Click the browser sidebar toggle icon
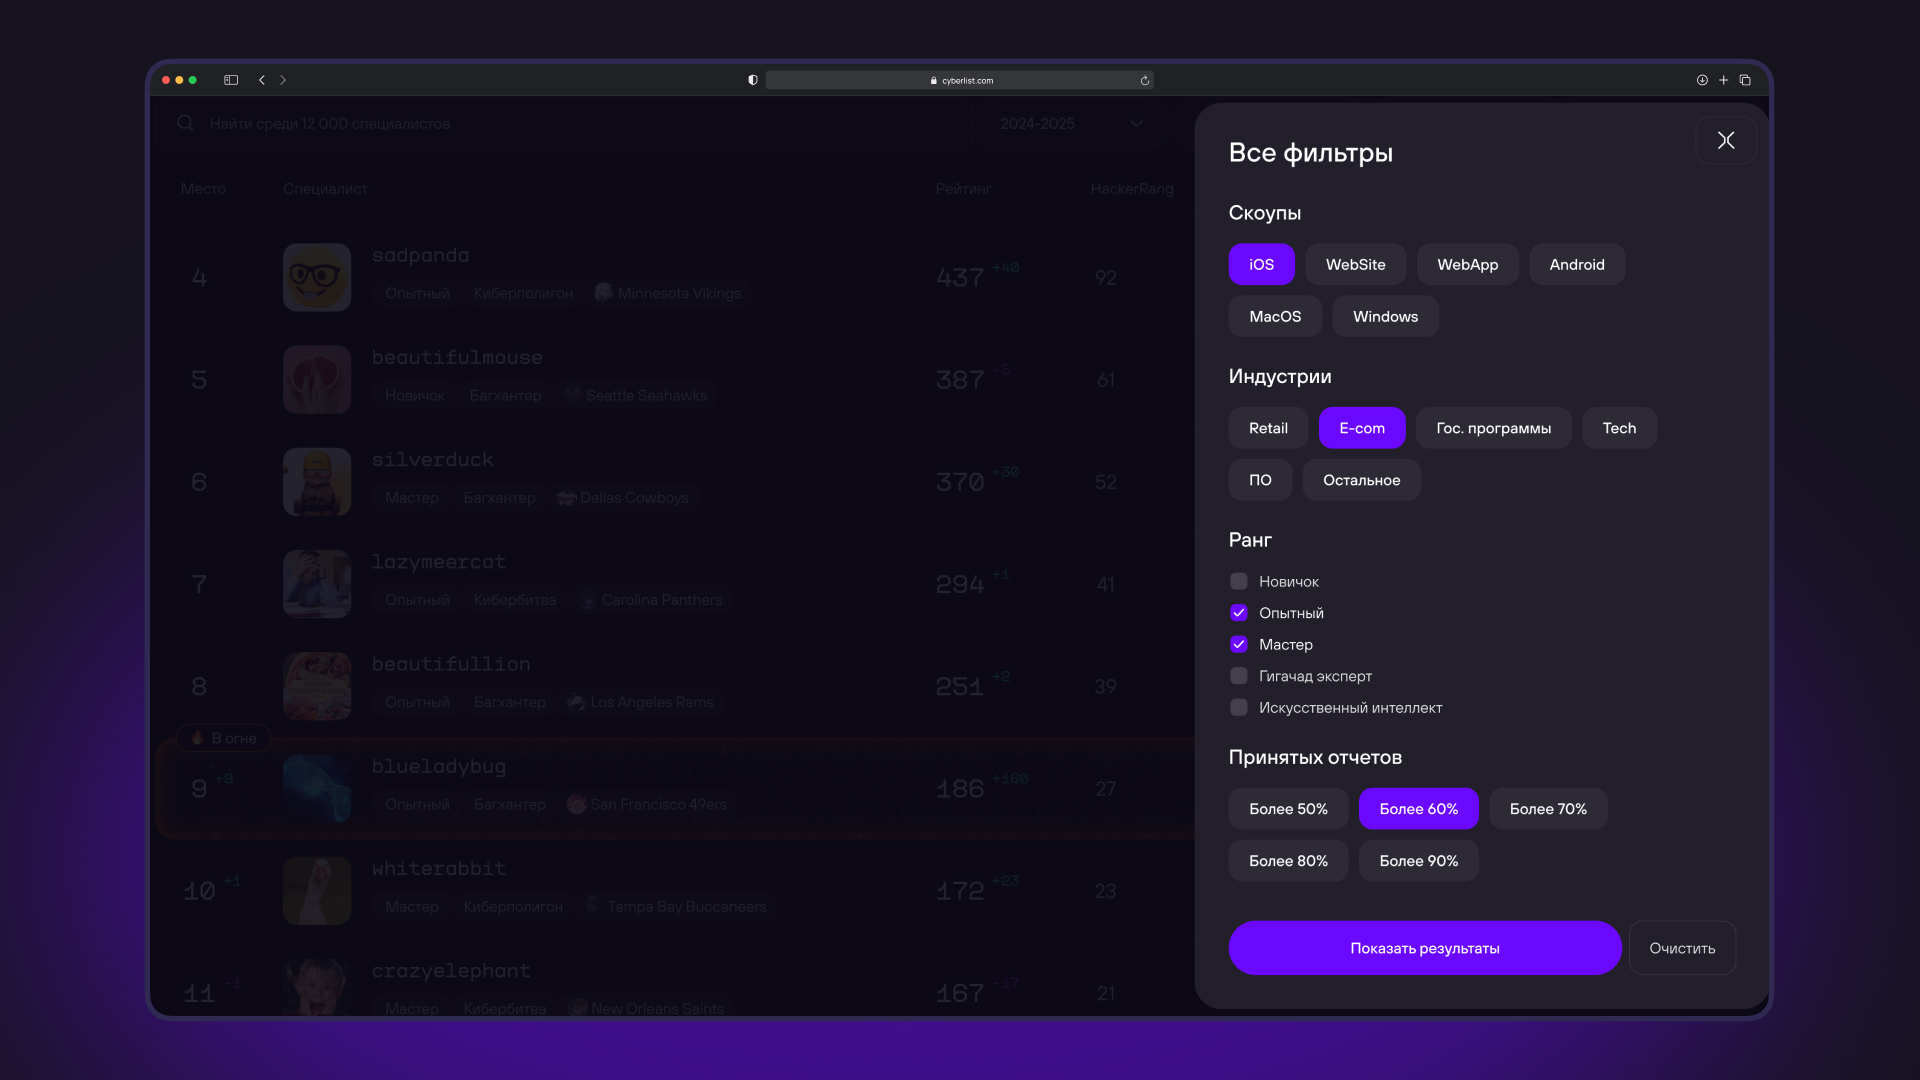1920x1080 pixels. coord(231,80)
